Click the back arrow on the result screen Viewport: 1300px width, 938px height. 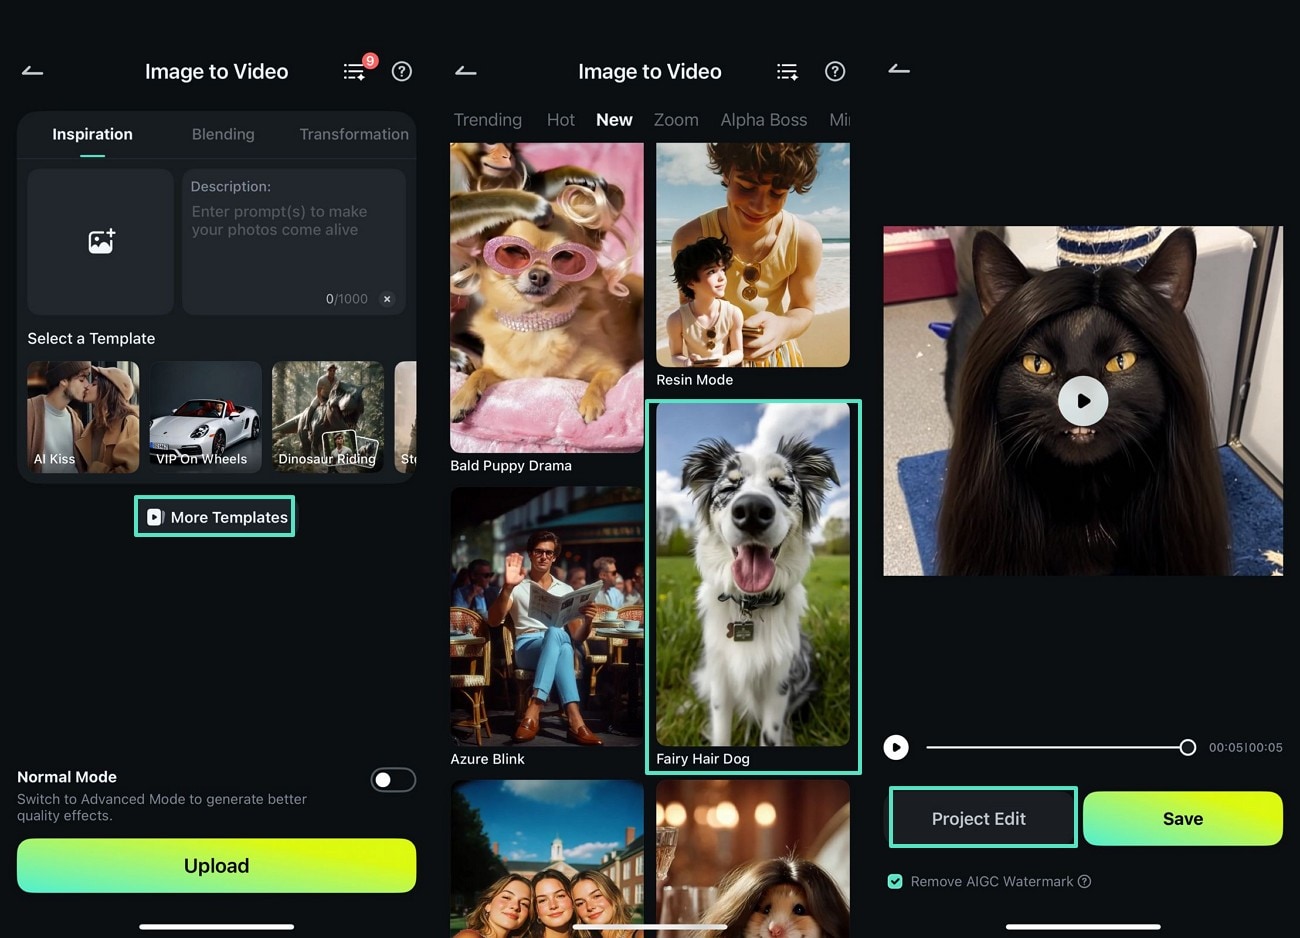tap(899, 71)
